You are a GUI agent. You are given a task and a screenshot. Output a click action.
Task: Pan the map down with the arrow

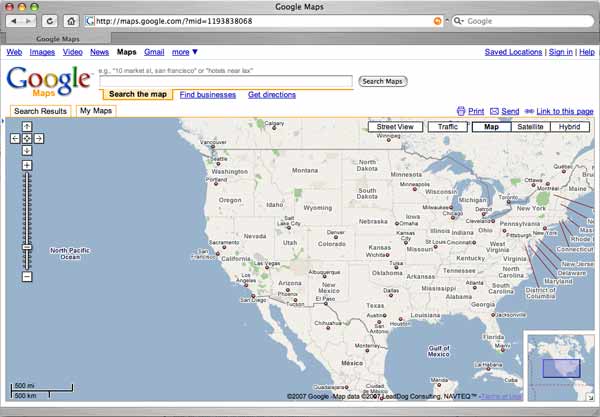[27, 150]
